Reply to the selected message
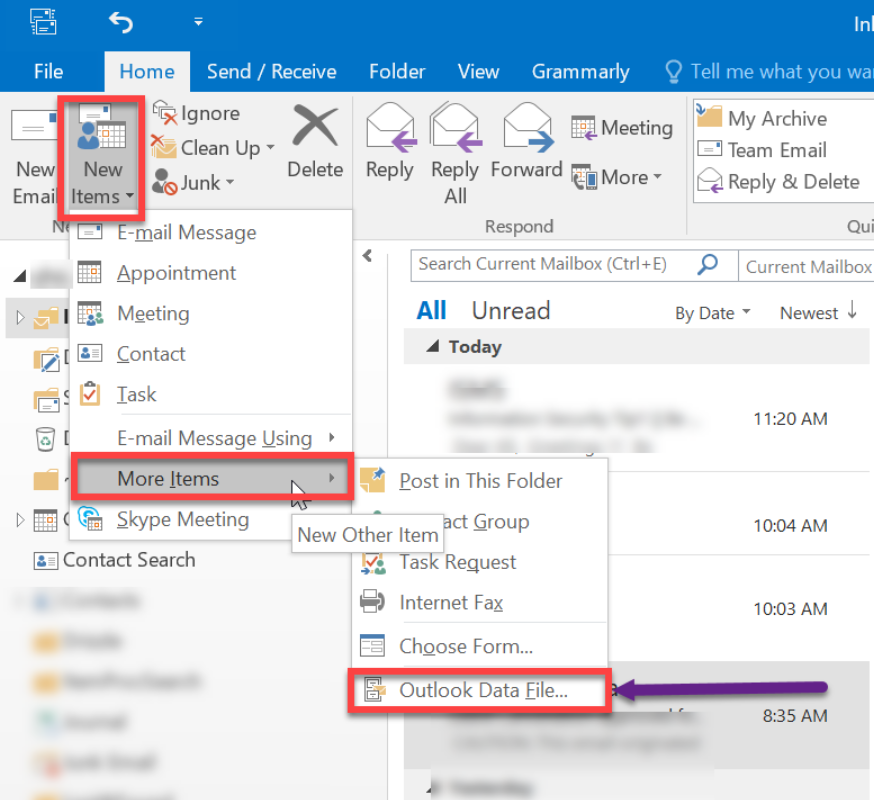874x800 pixels. (x=390, y=142)
